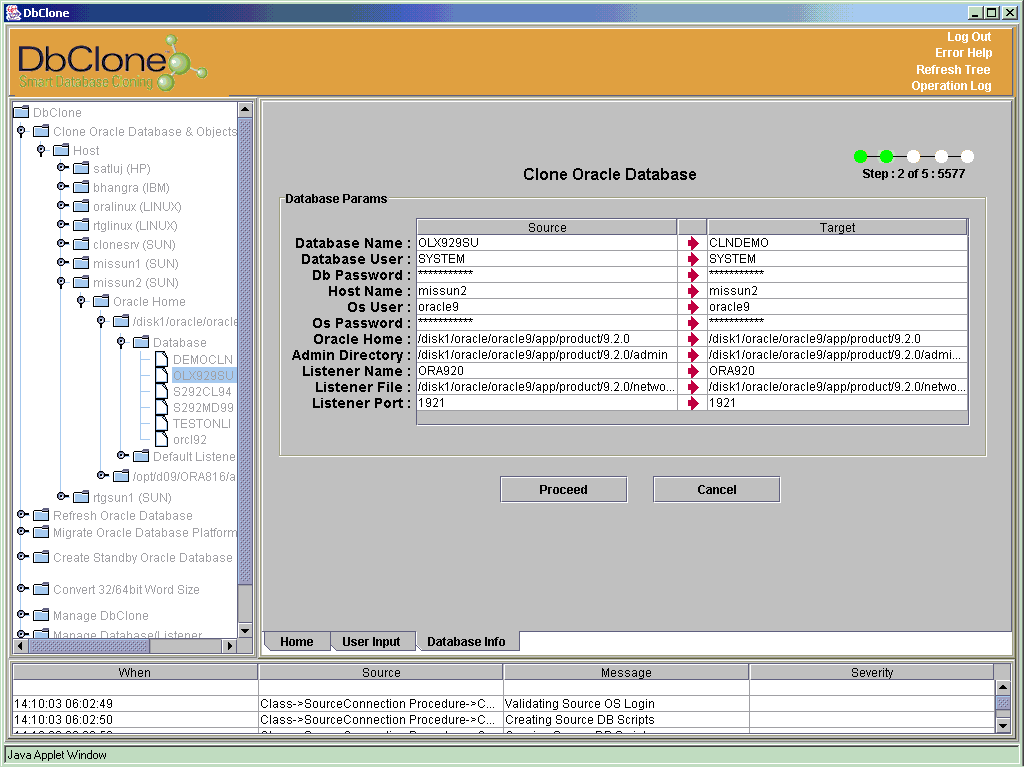Click the DbClone root folder icon

coord(22,112)
